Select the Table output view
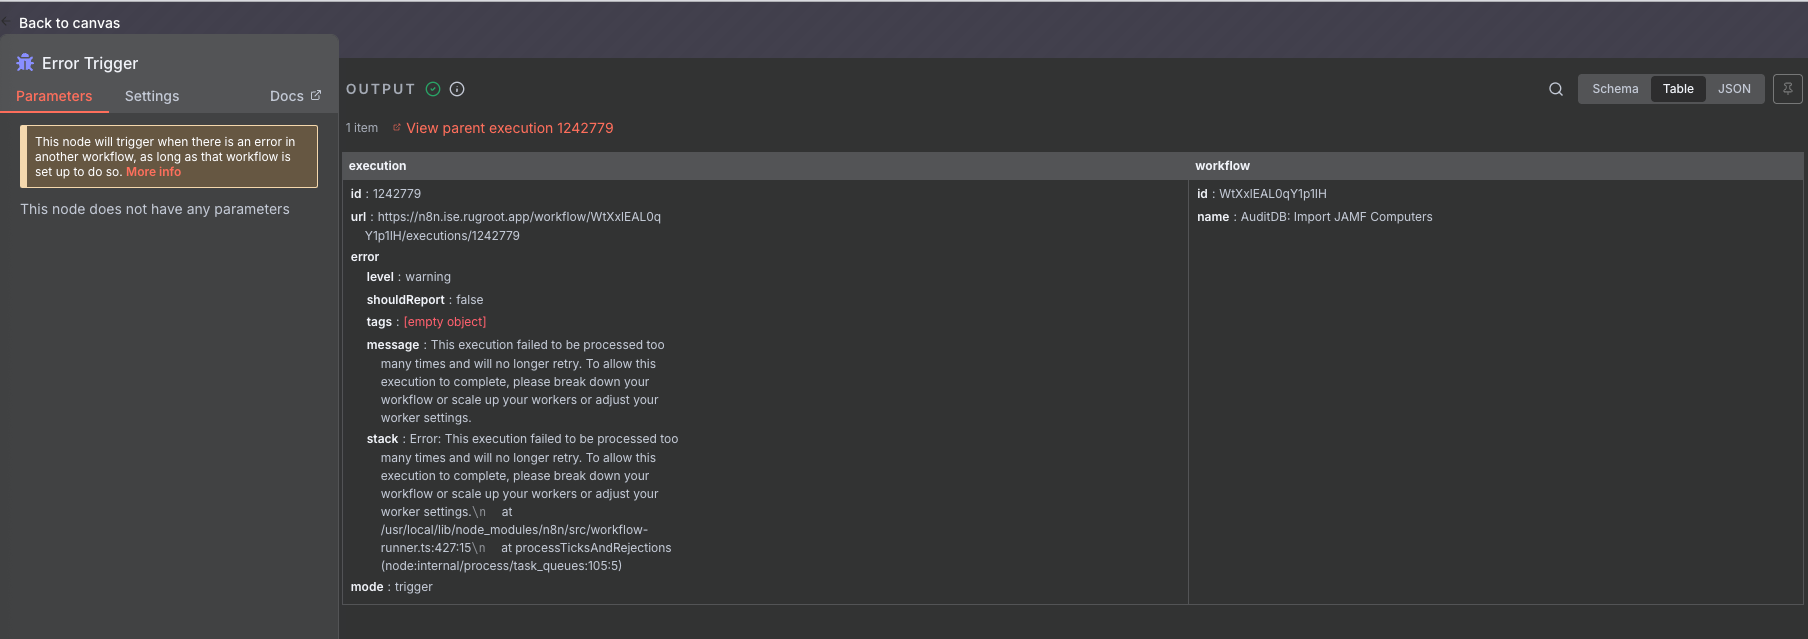 pos(1677,89)
